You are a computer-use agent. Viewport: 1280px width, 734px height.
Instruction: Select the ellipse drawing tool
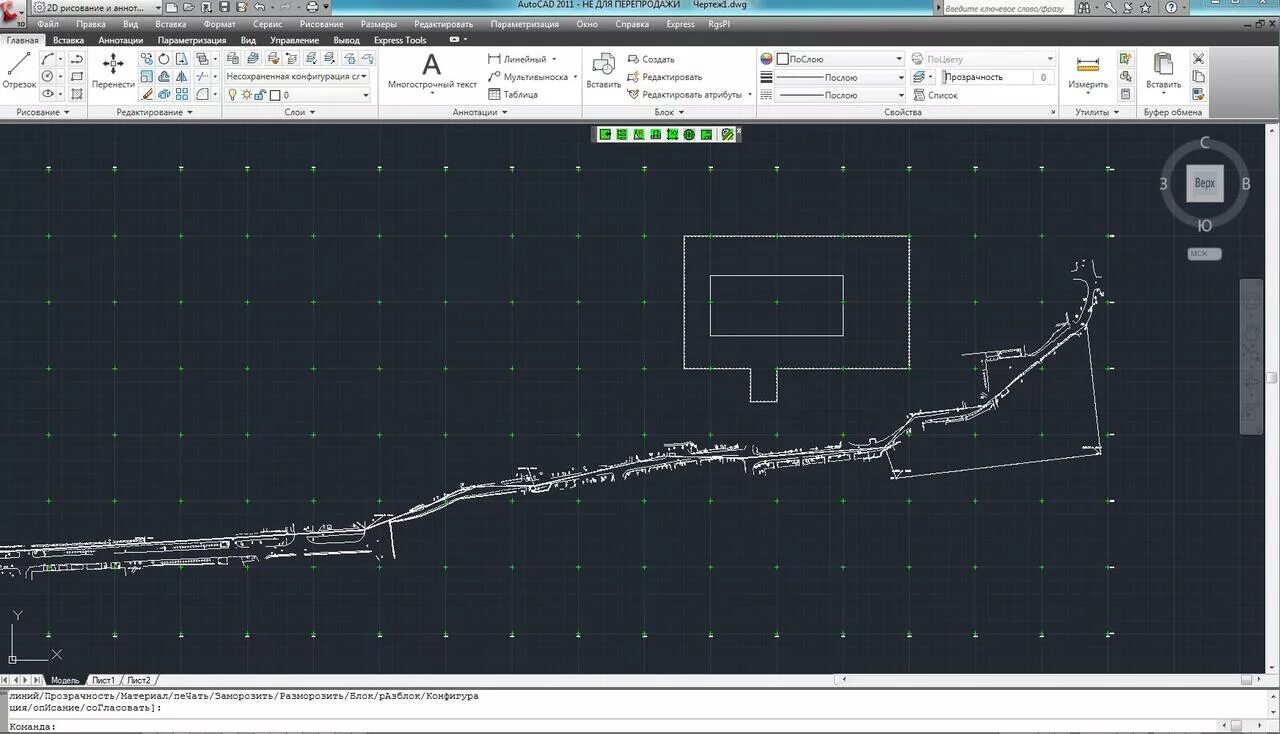pyautogui.click(x=48, y=94)
